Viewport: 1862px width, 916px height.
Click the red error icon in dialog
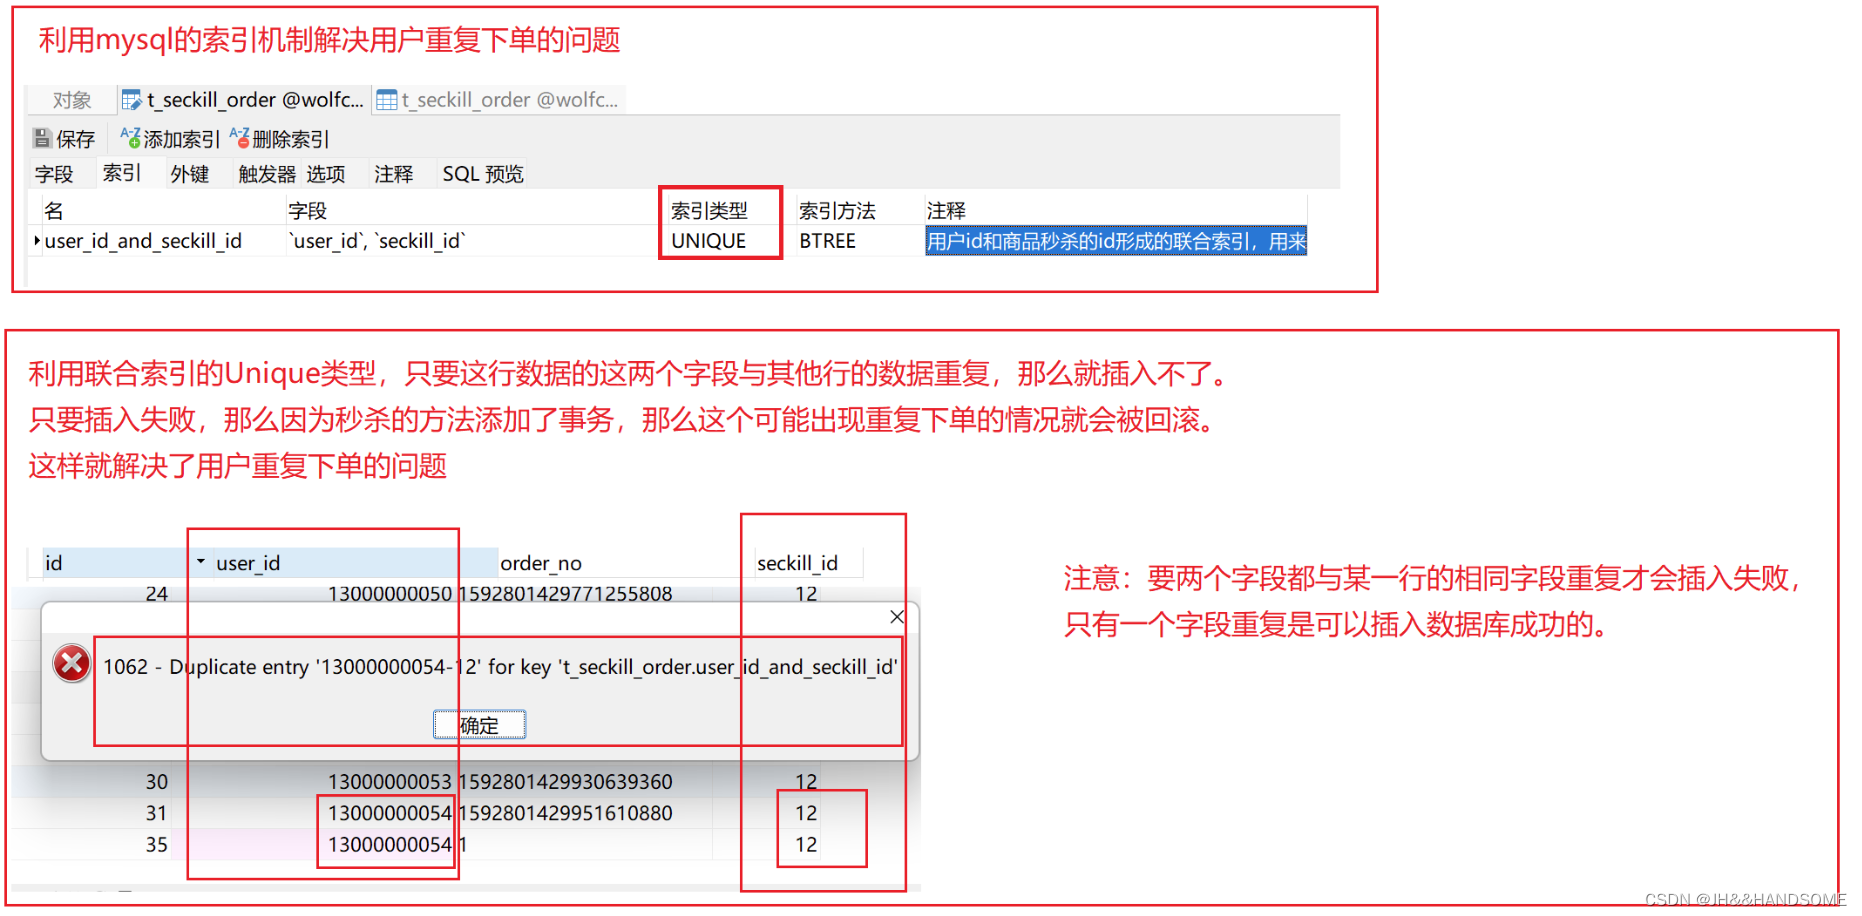click(72, 664)
